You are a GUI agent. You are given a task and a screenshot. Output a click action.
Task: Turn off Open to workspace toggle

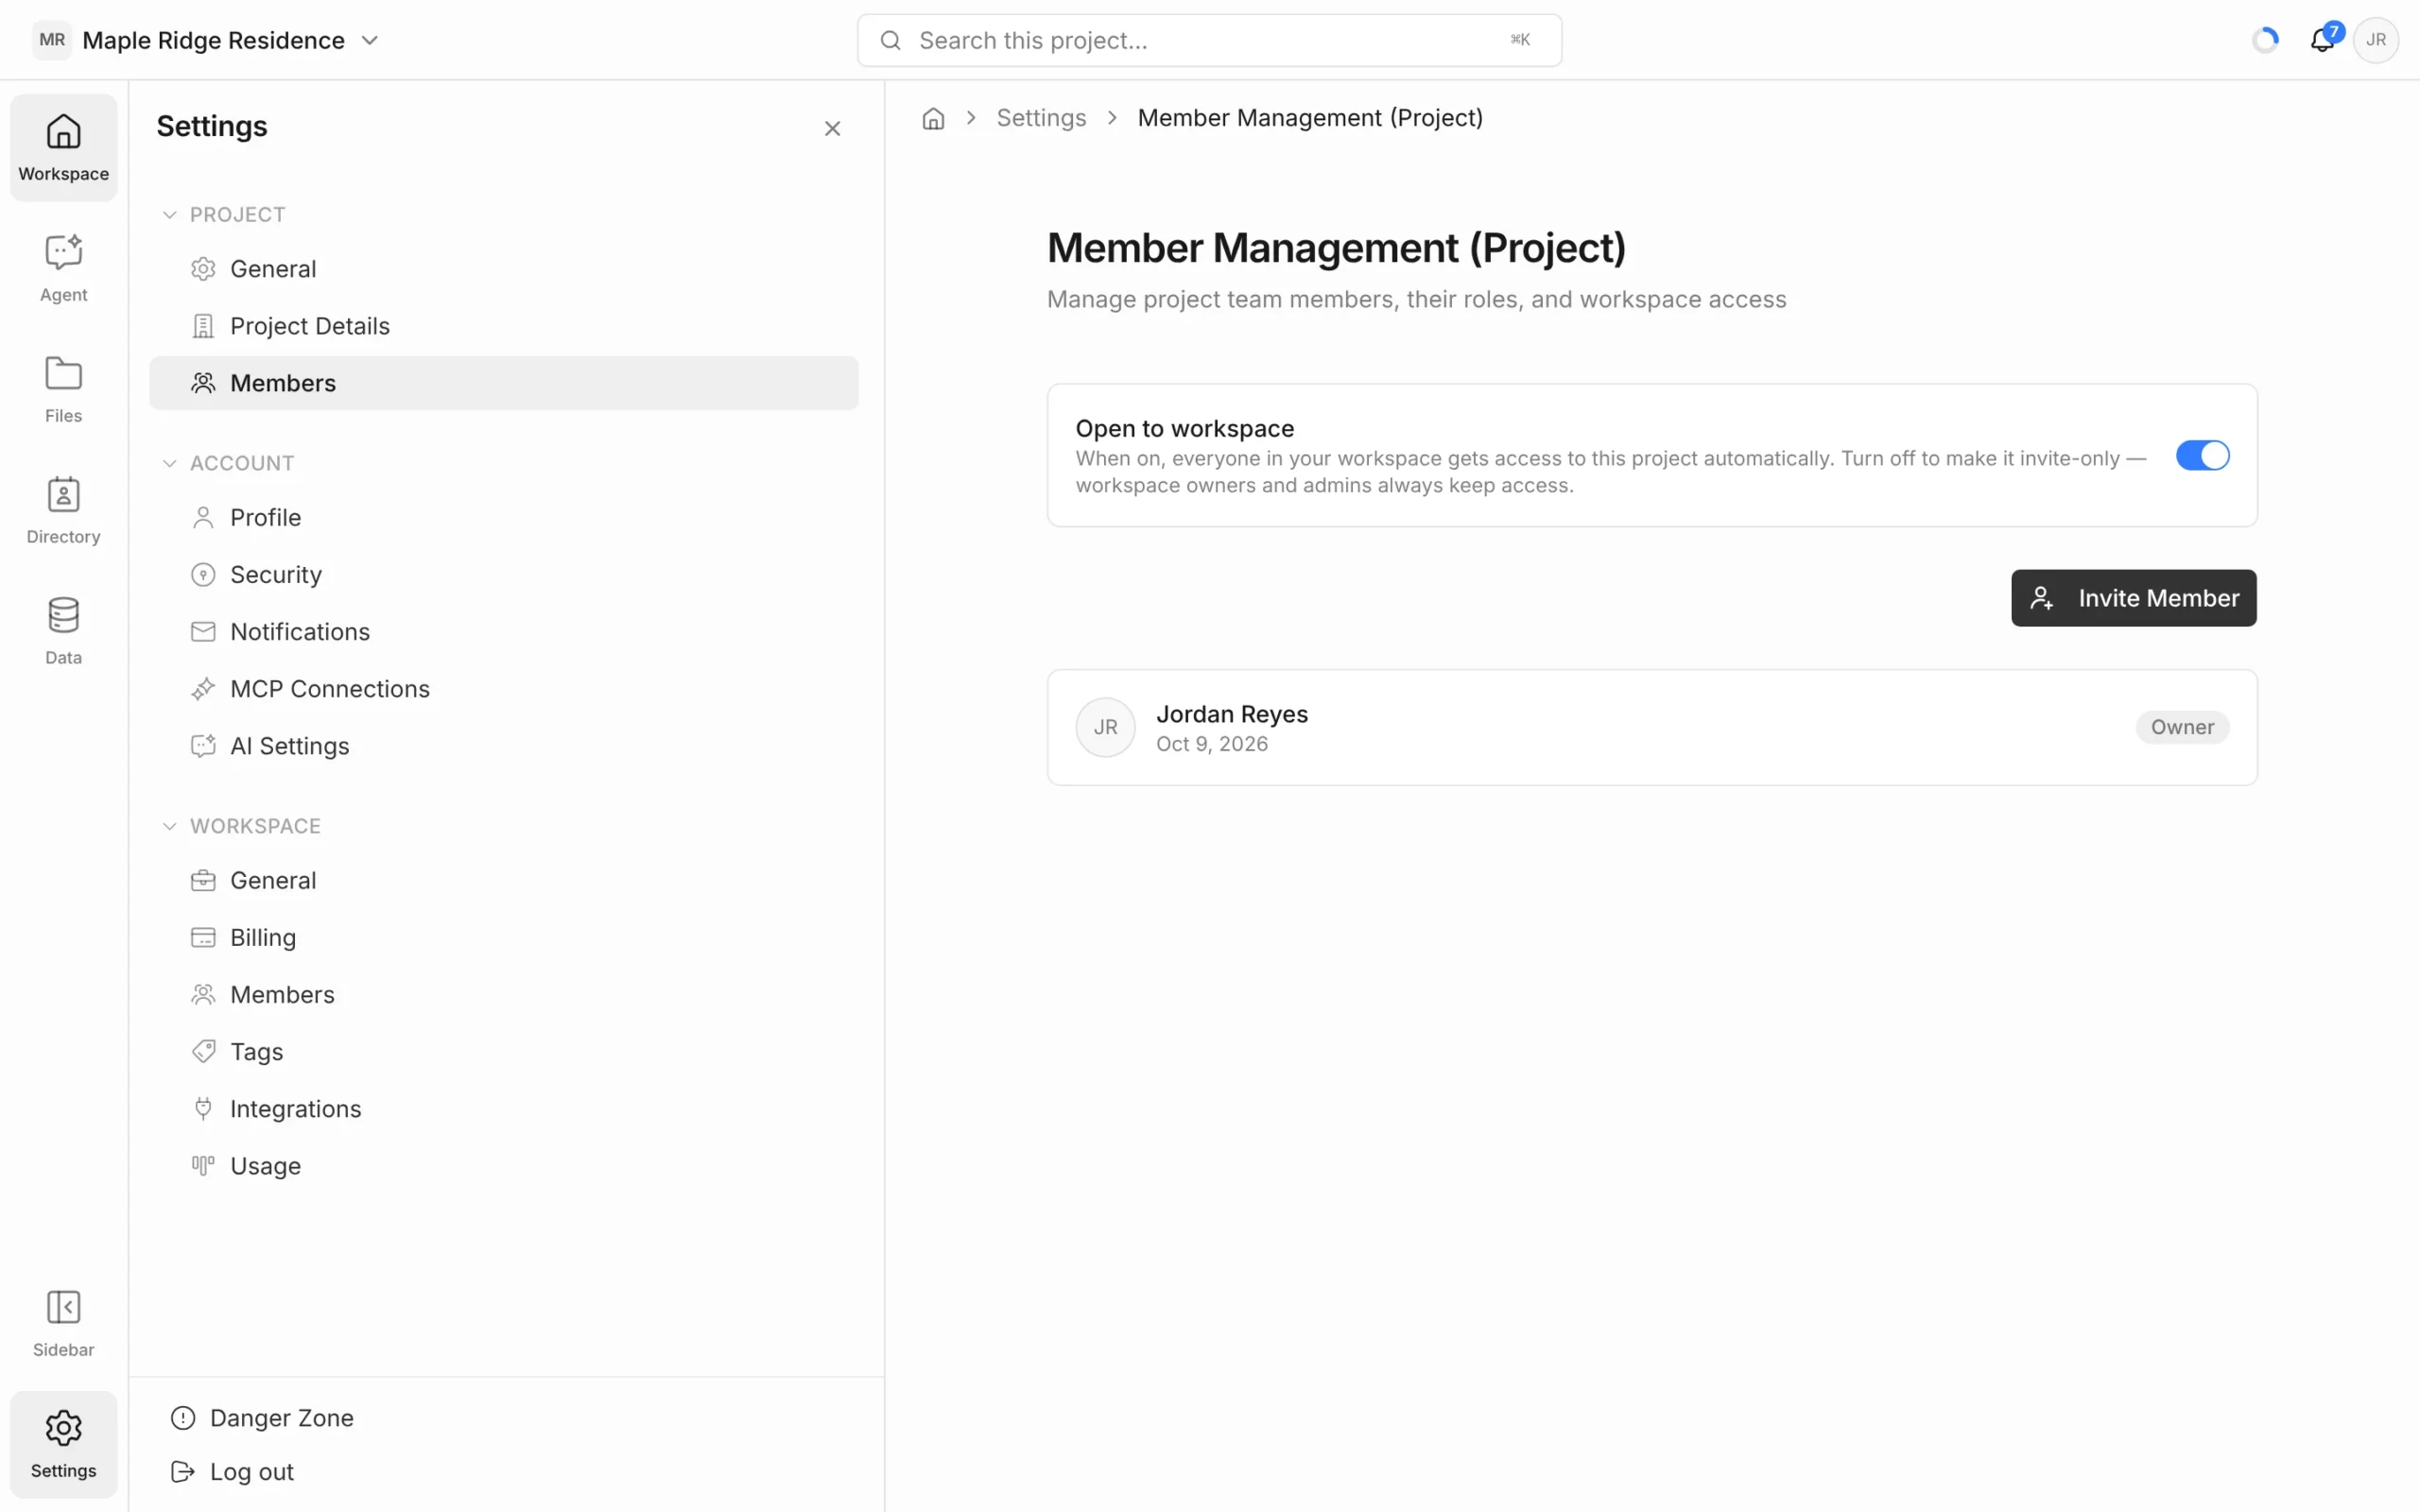(x=2202, y=455)
